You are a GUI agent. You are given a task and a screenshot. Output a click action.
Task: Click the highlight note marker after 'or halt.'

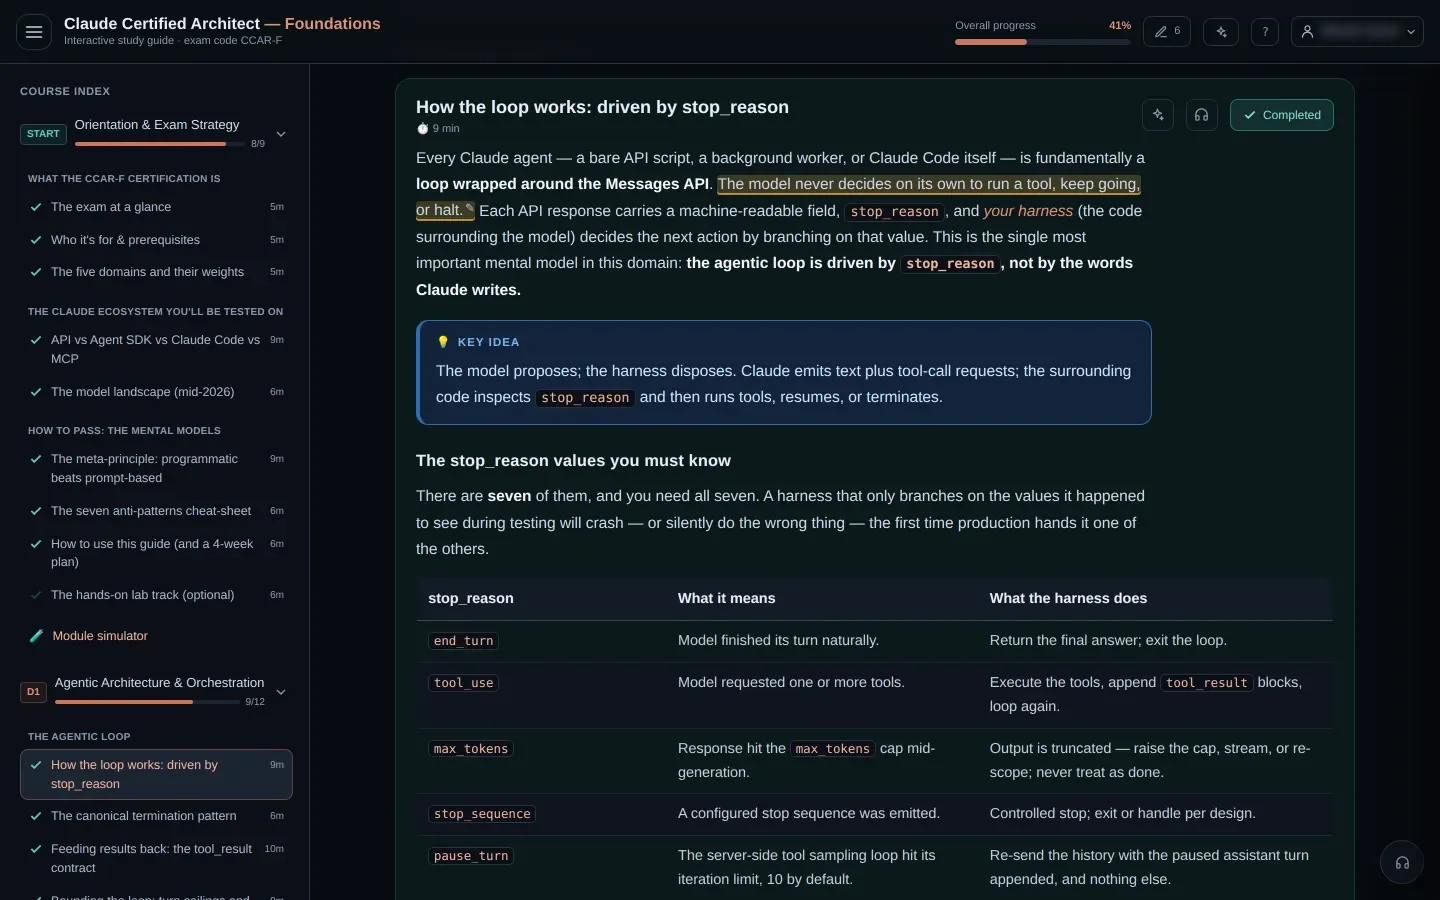tap(469, 209)
